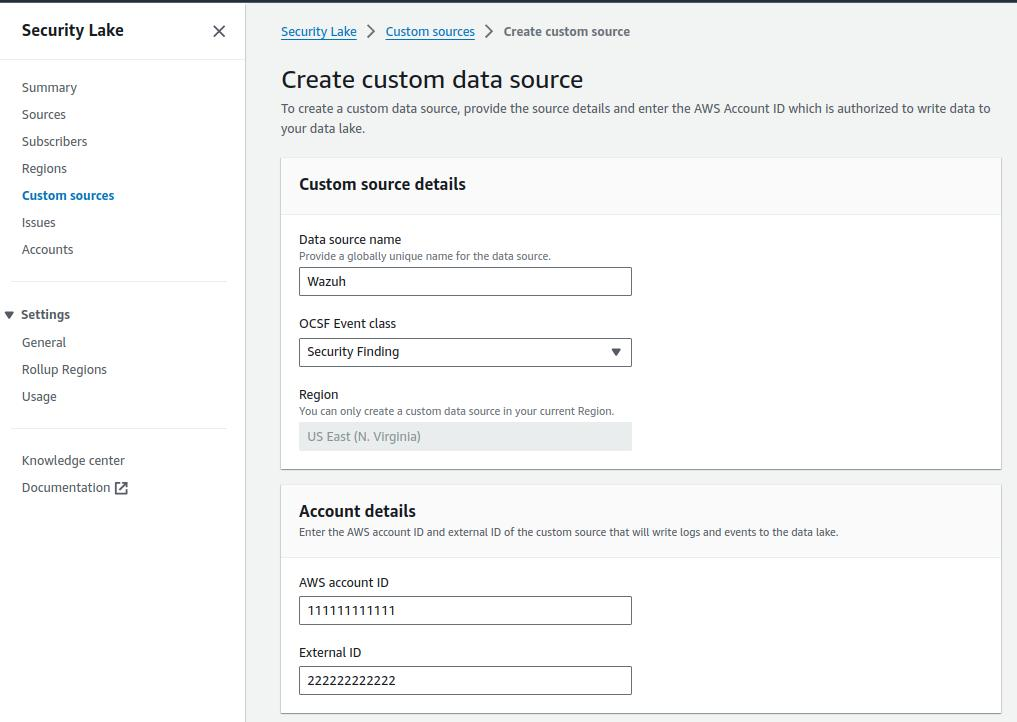Open the Issues page
The height and width of the screenshot is (722, 1017).
click(39, 223)
